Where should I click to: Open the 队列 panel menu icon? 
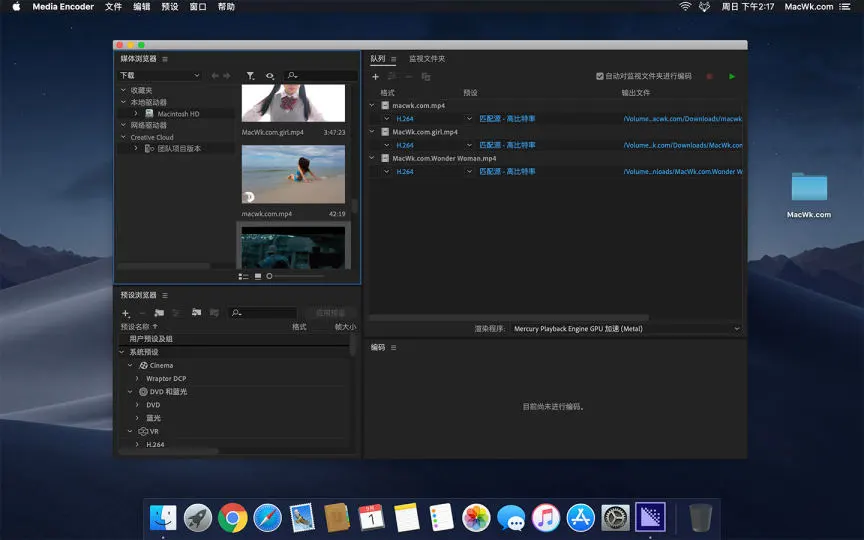point(393,59)
